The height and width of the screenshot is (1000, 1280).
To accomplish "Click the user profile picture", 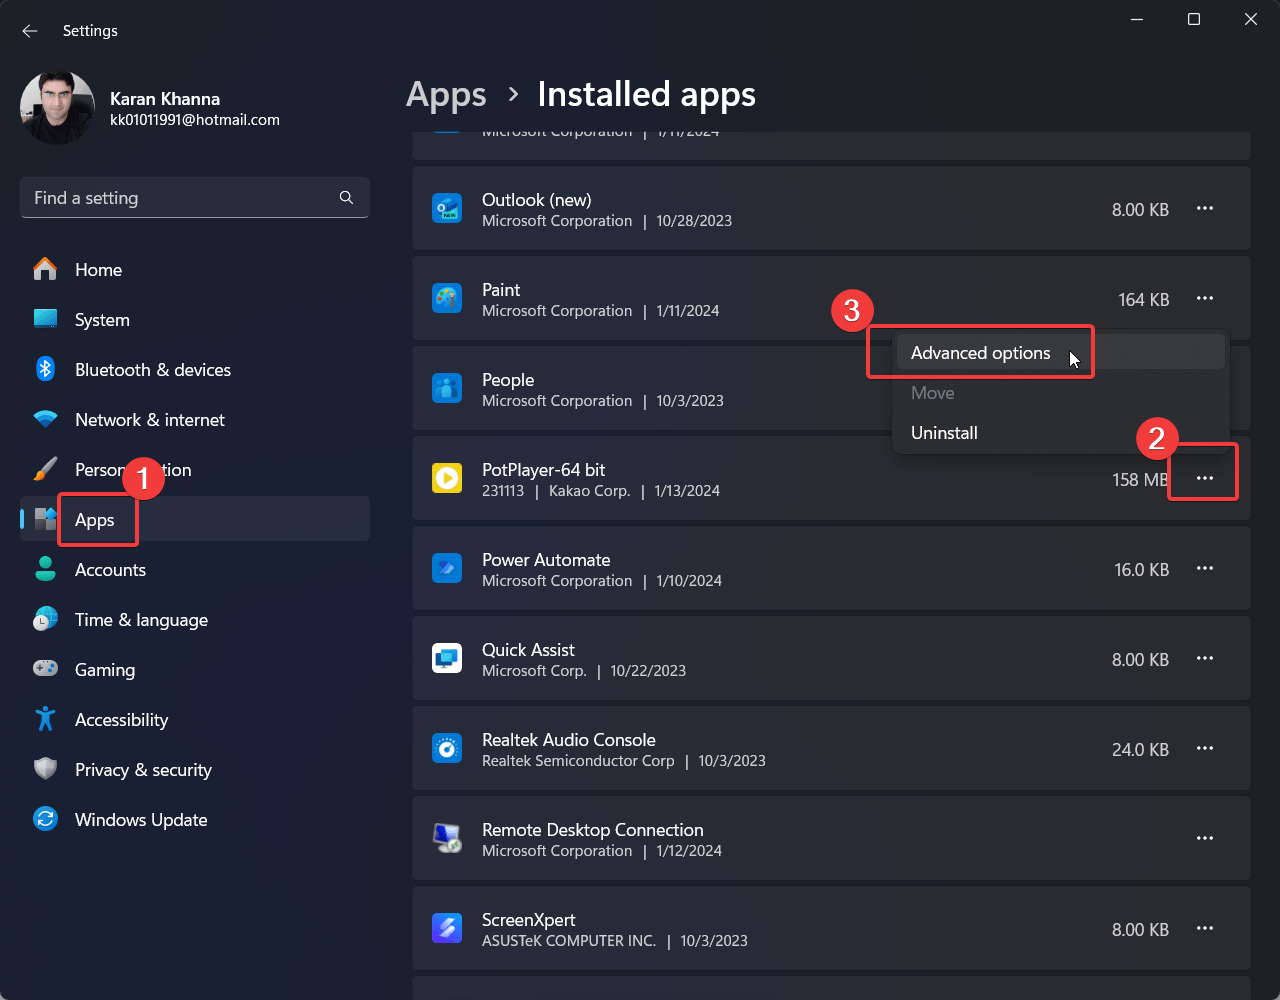I will pos(57,108).
